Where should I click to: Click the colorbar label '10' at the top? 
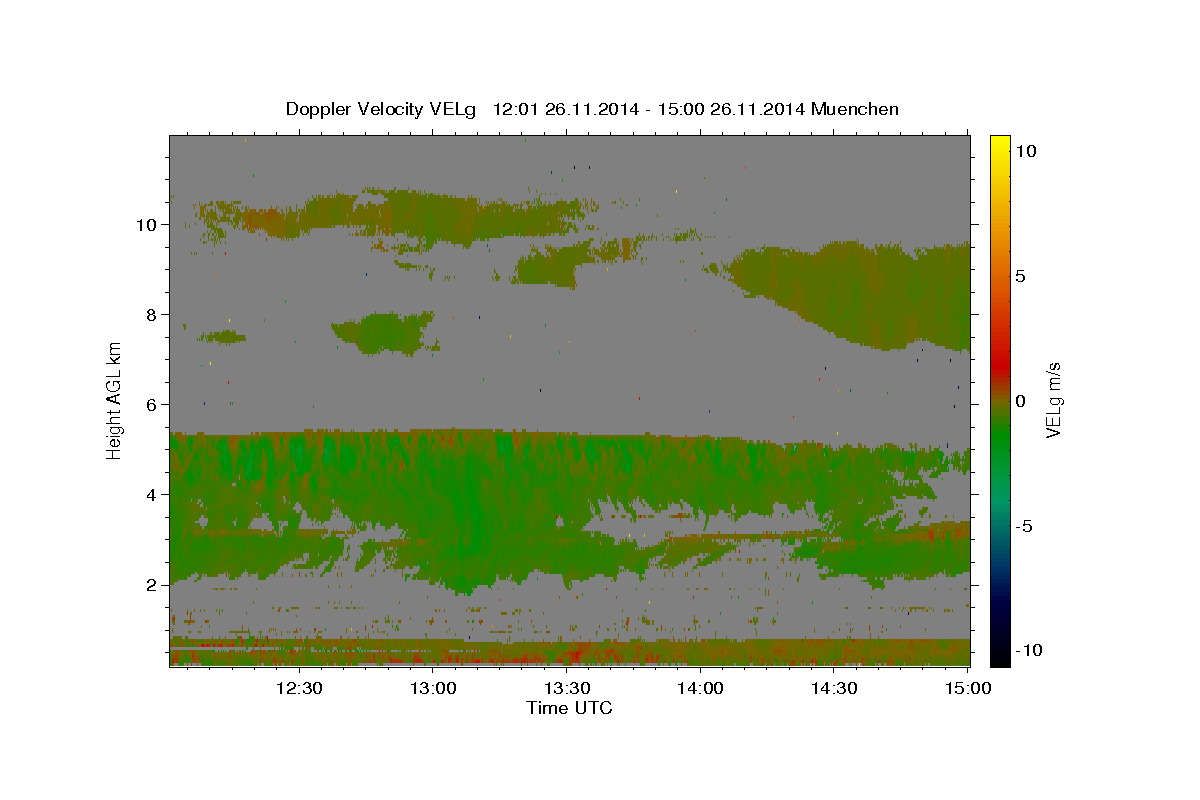[1026, 150]
